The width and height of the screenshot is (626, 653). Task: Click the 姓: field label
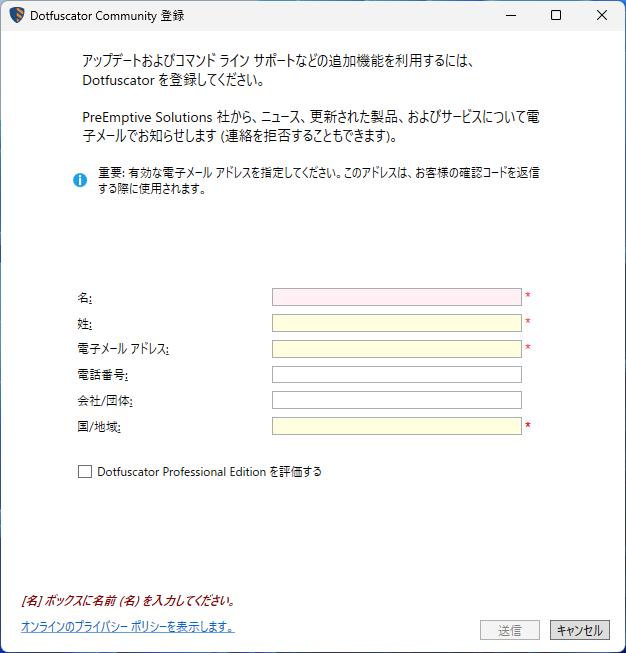(x=85, y=324)
